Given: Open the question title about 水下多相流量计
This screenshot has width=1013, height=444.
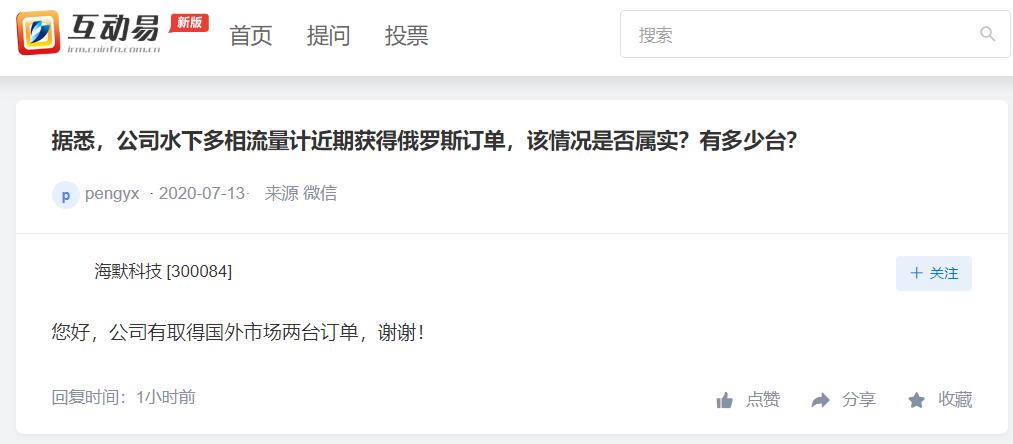Looking at the screenshot, I should (423, 141).
